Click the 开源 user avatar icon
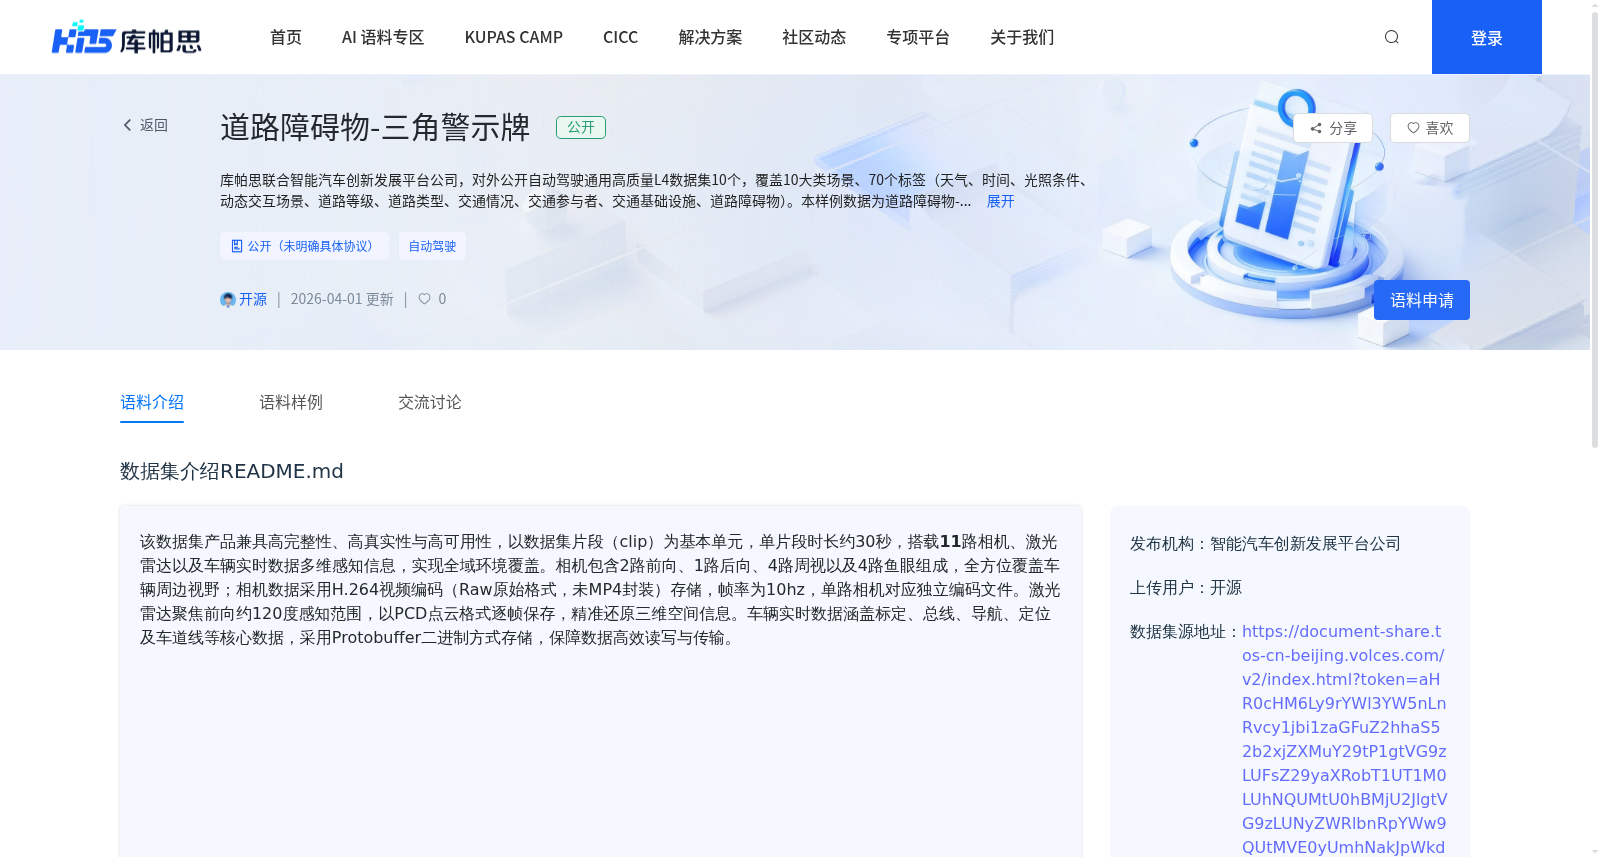1600x857 pixels. tap(227, 299)
